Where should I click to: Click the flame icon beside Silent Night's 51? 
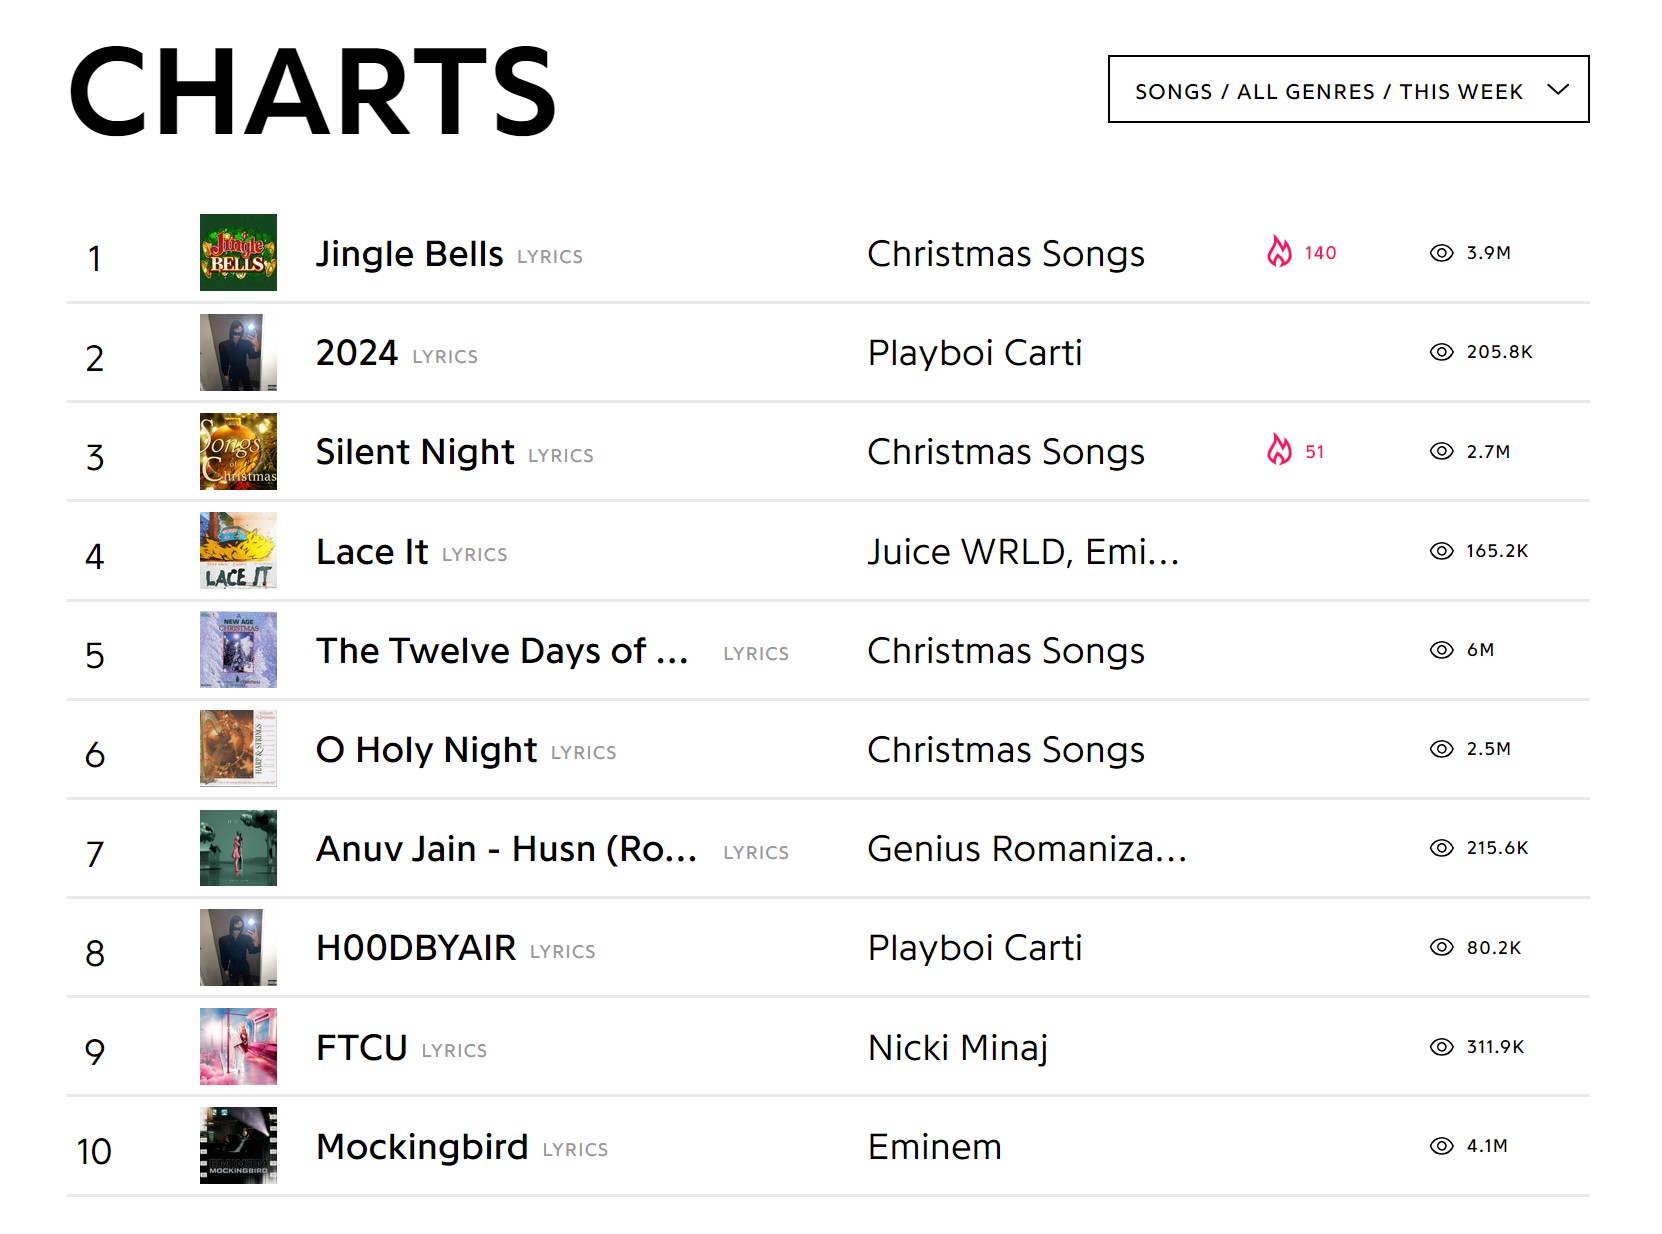(1279, 450)
